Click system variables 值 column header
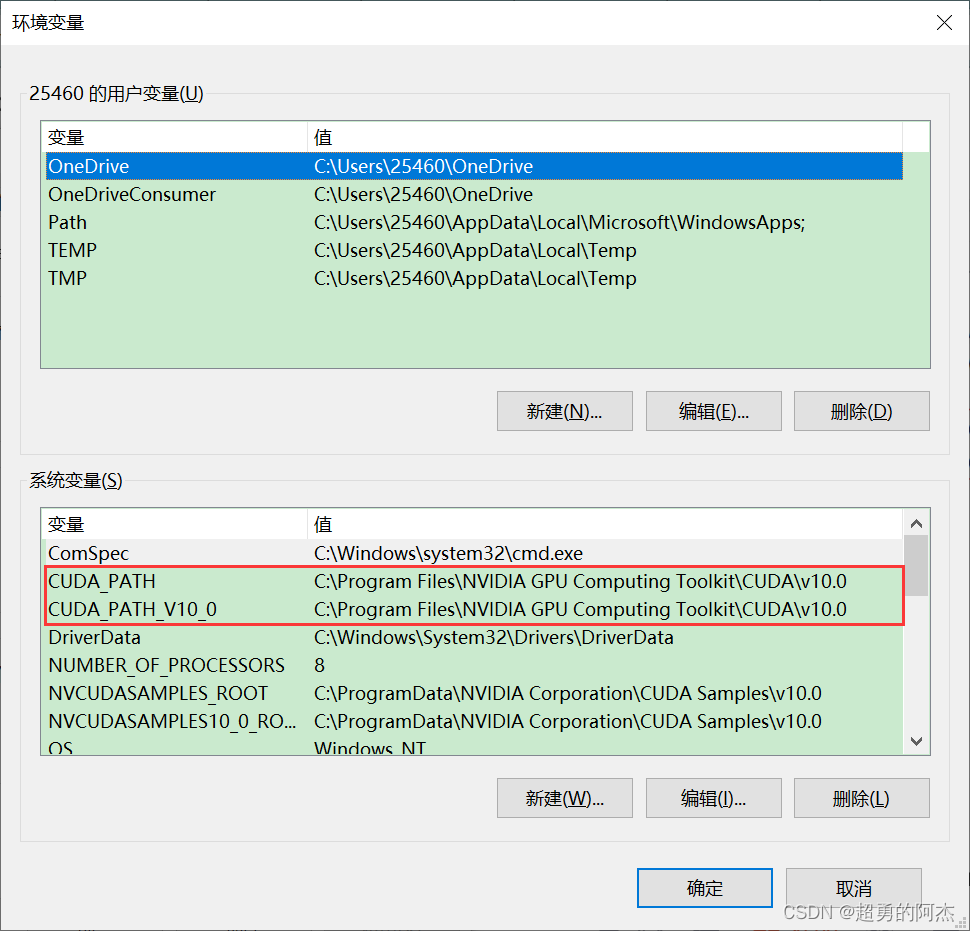Screen dimensions: 970x931 (x=604, y=524)
